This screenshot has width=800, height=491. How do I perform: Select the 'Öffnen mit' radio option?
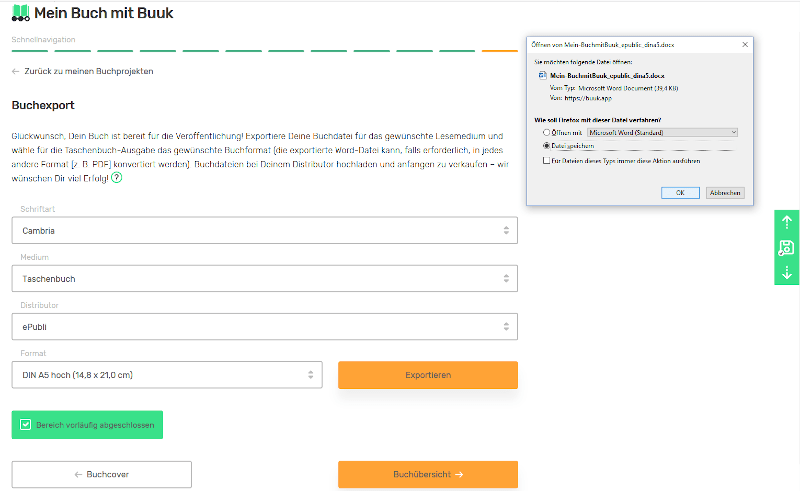tap(546, 132)
